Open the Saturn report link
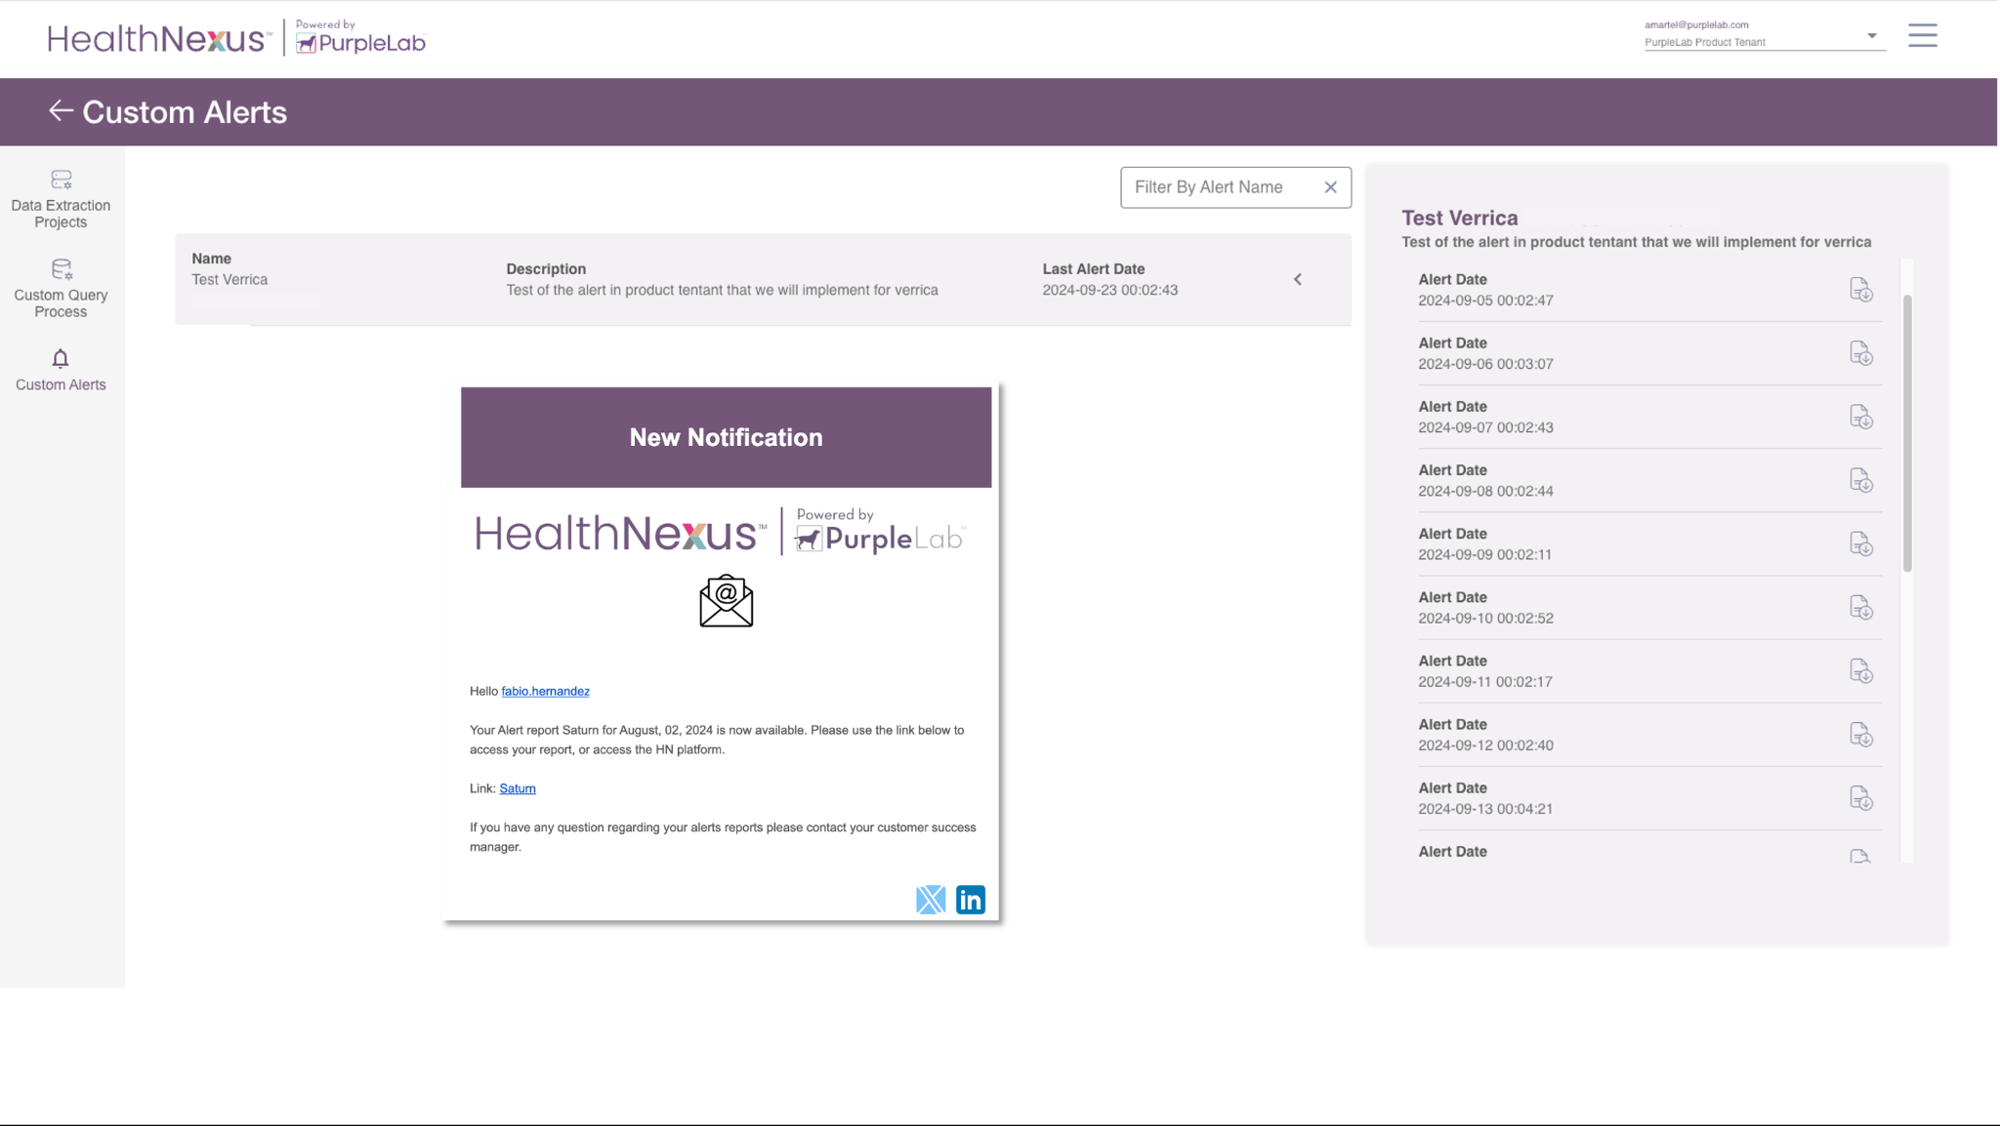The height and width of the screenshot is (1126, 2000). click(517, 788)
